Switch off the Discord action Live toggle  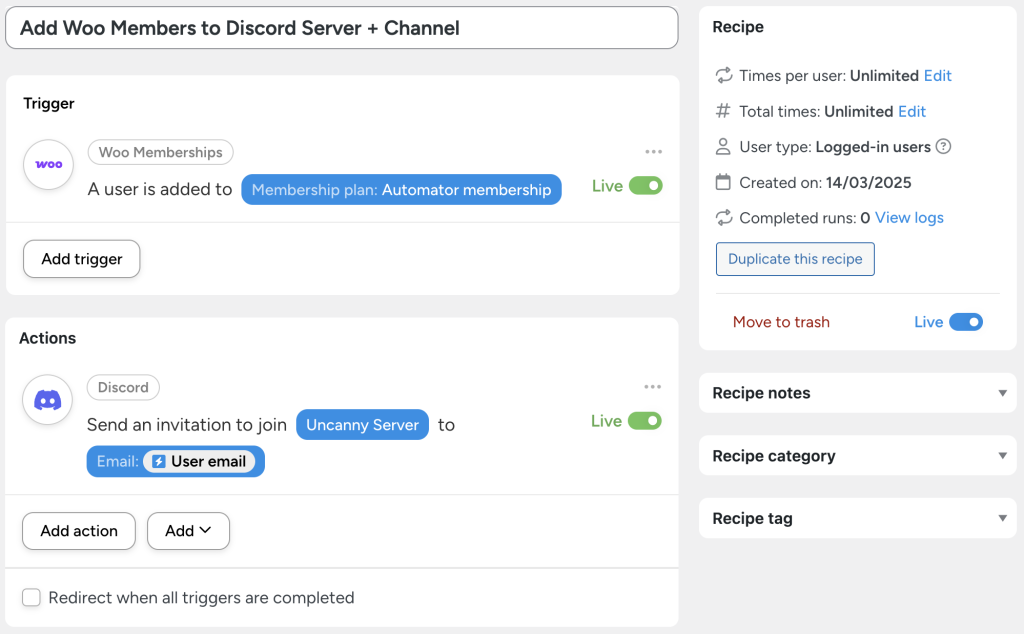[644, 421]
